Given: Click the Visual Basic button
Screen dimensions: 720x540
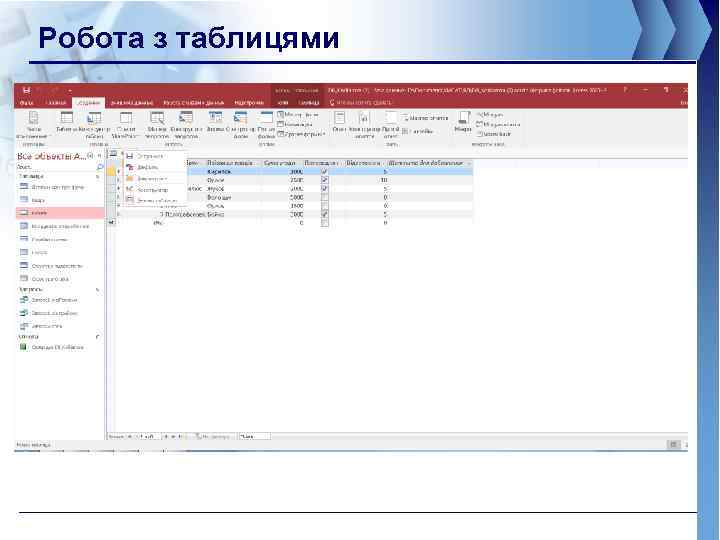Looking at the screenshot, I should [x=494, y=134].
